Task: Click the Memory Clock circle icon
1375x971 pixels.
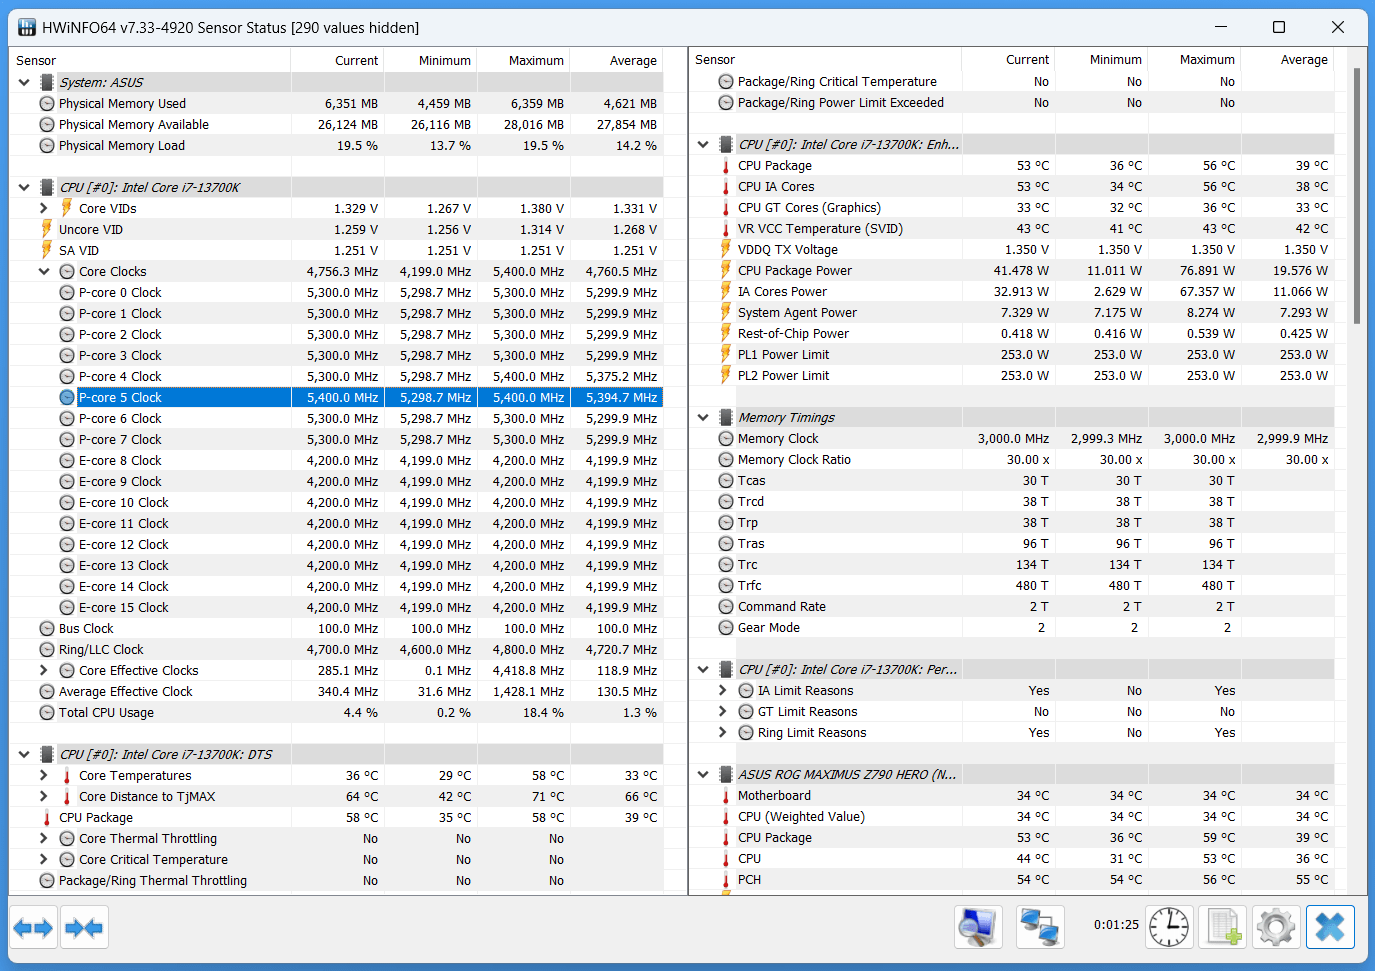Action: [x=726, y=438]
